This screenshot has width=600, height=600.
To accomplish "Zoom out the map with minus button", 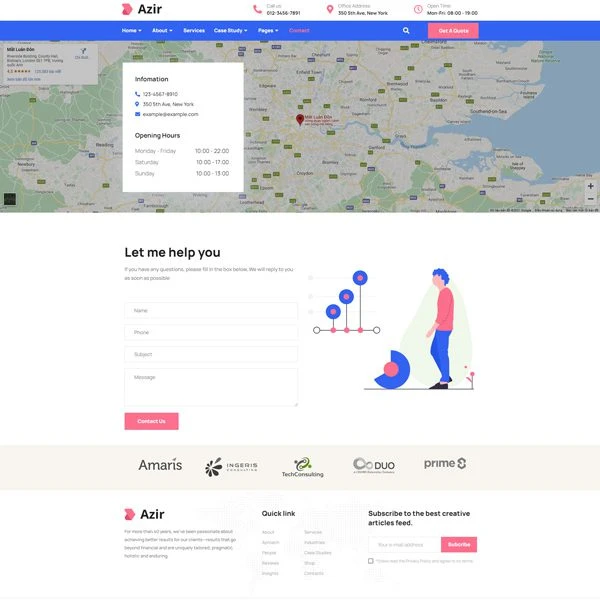I will (591, 199).
